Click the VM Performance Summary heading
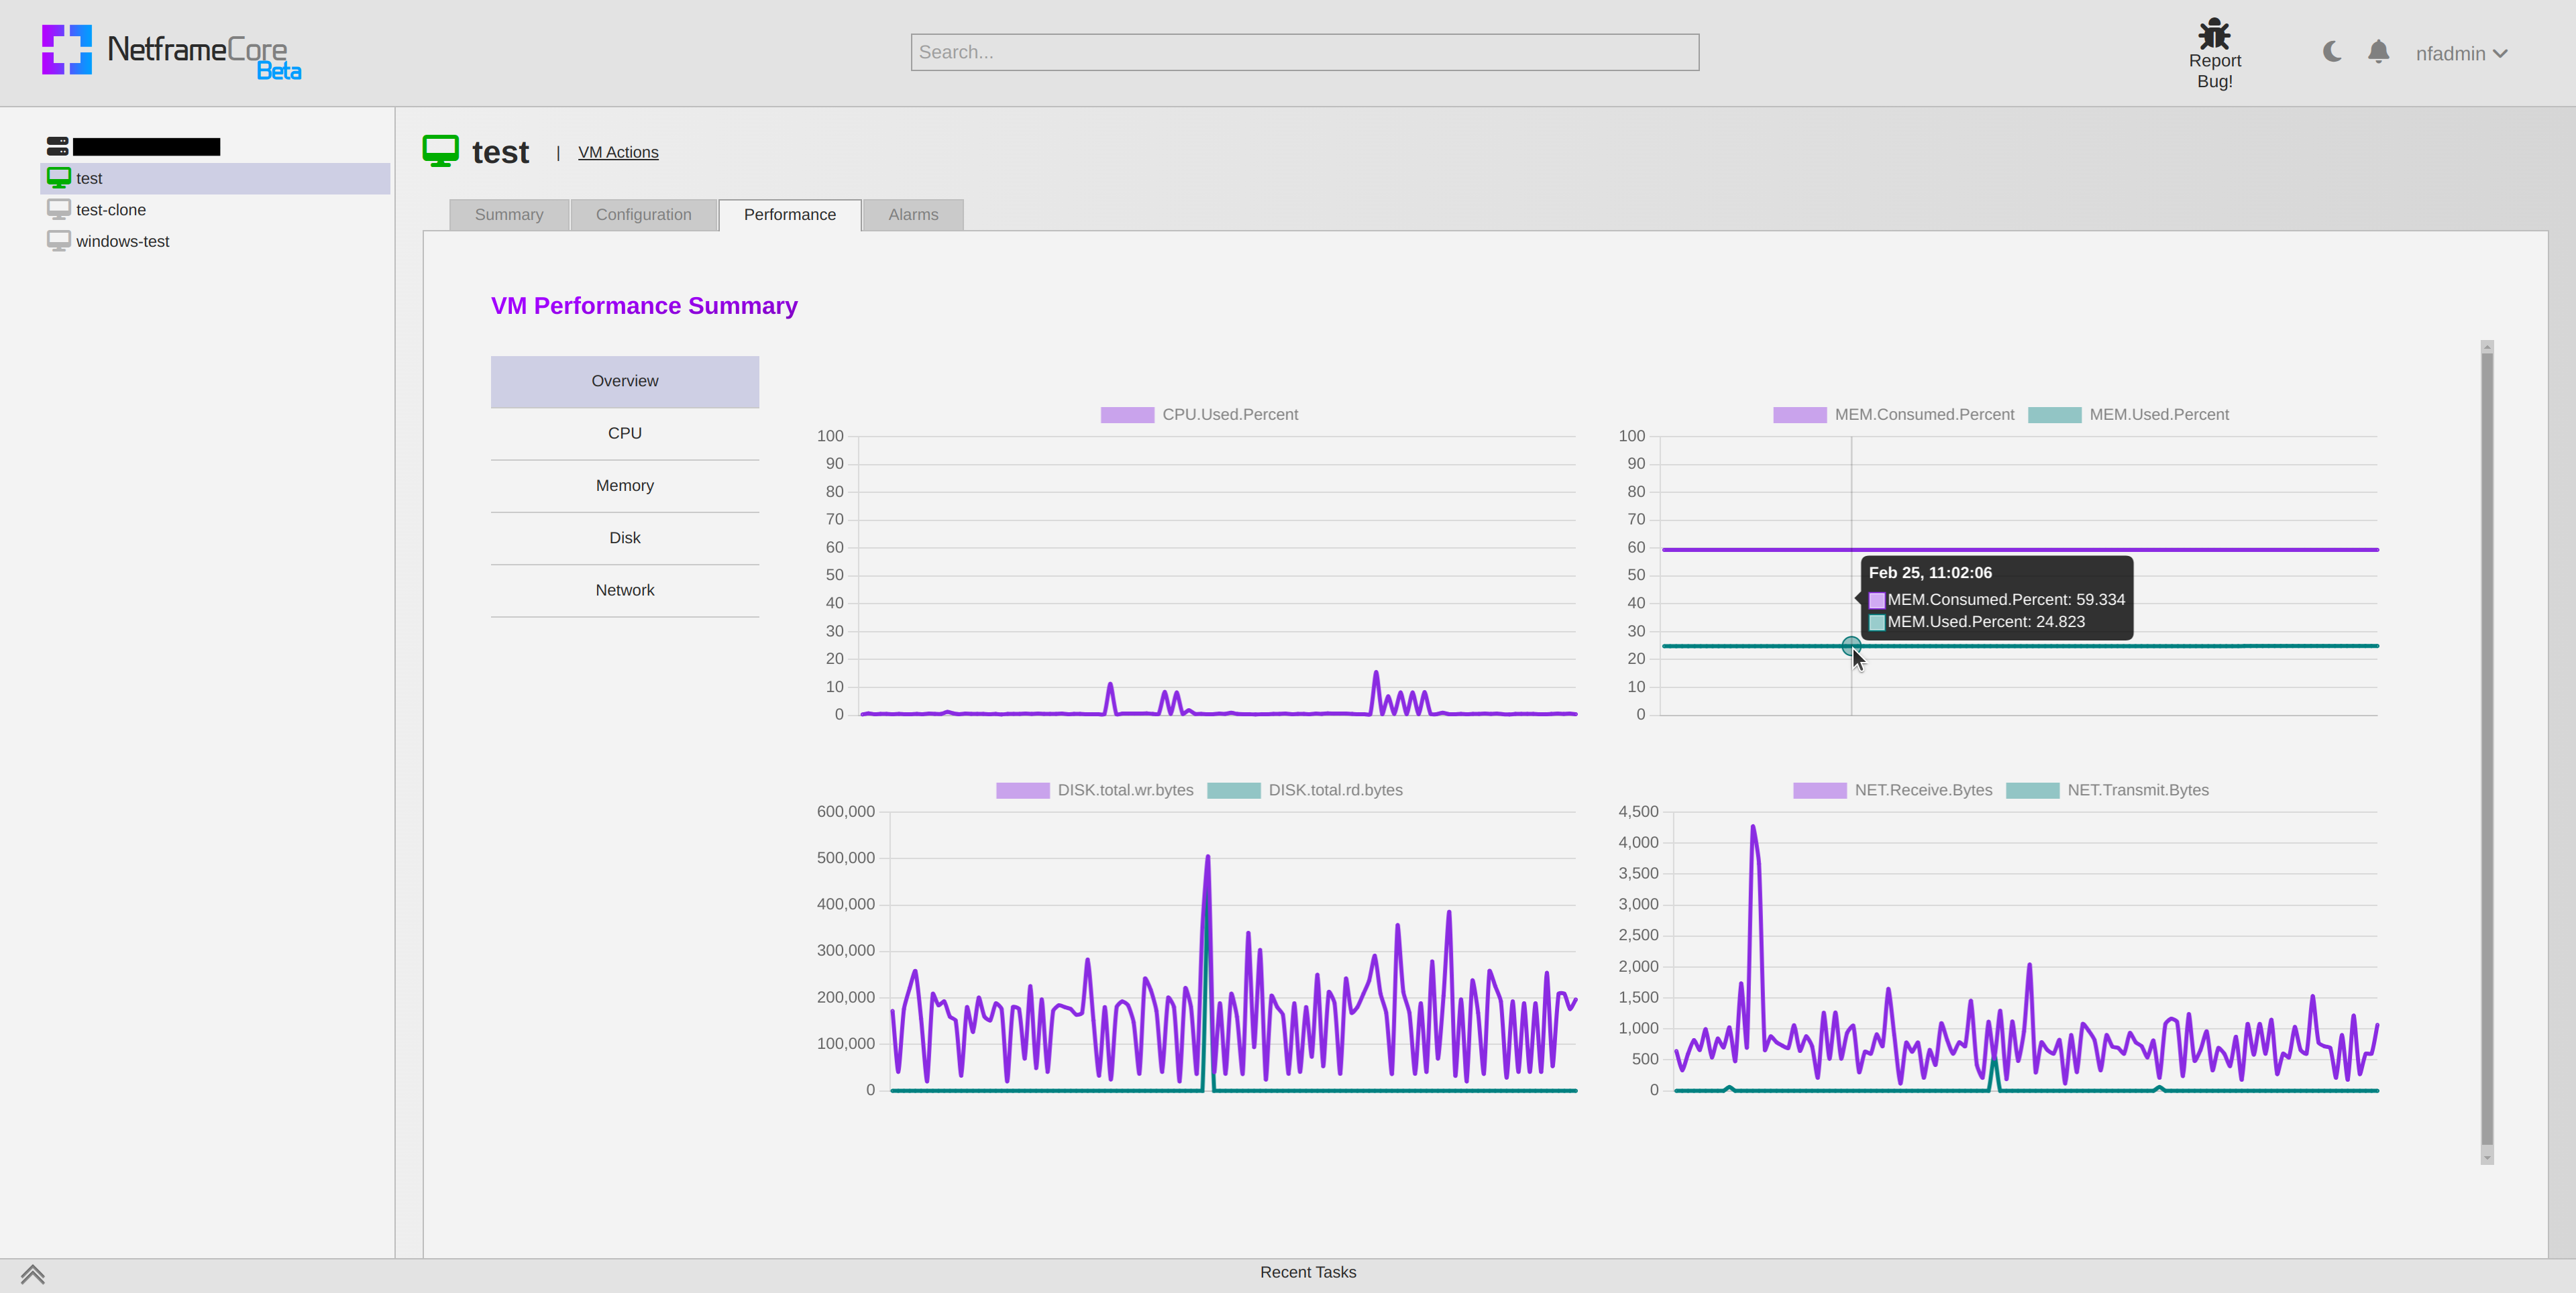The image size is (2576, 1293). pos(644,306)
